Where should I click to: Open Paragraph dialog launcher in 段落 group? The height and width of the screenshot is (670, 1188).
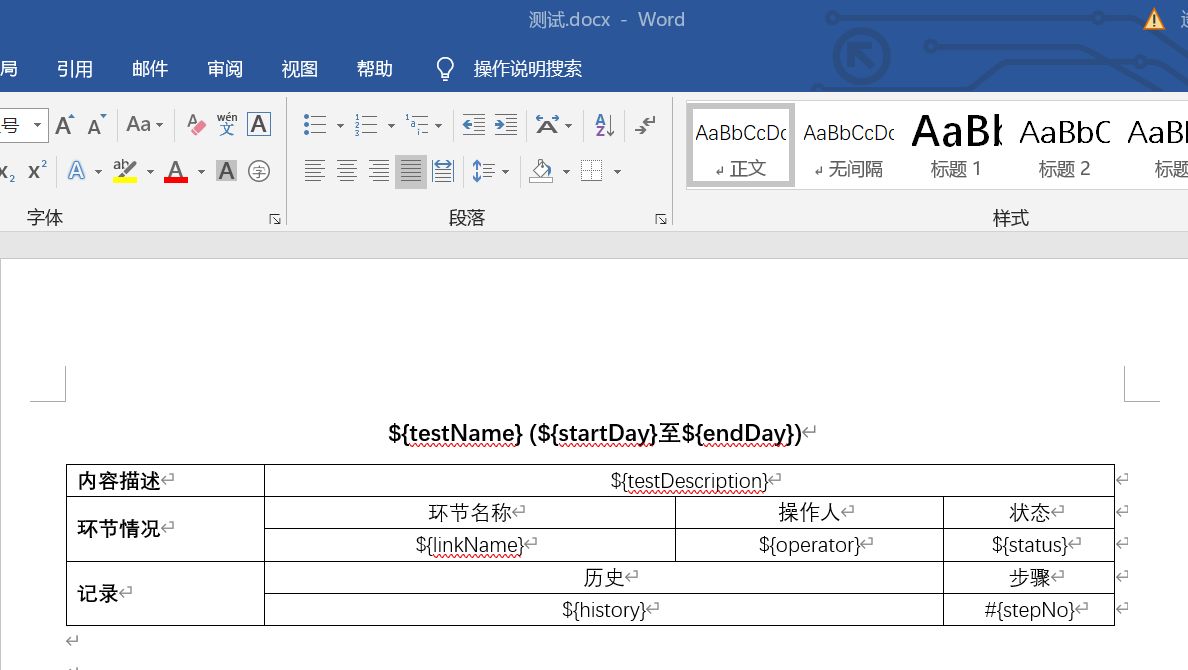pos(661,219)
